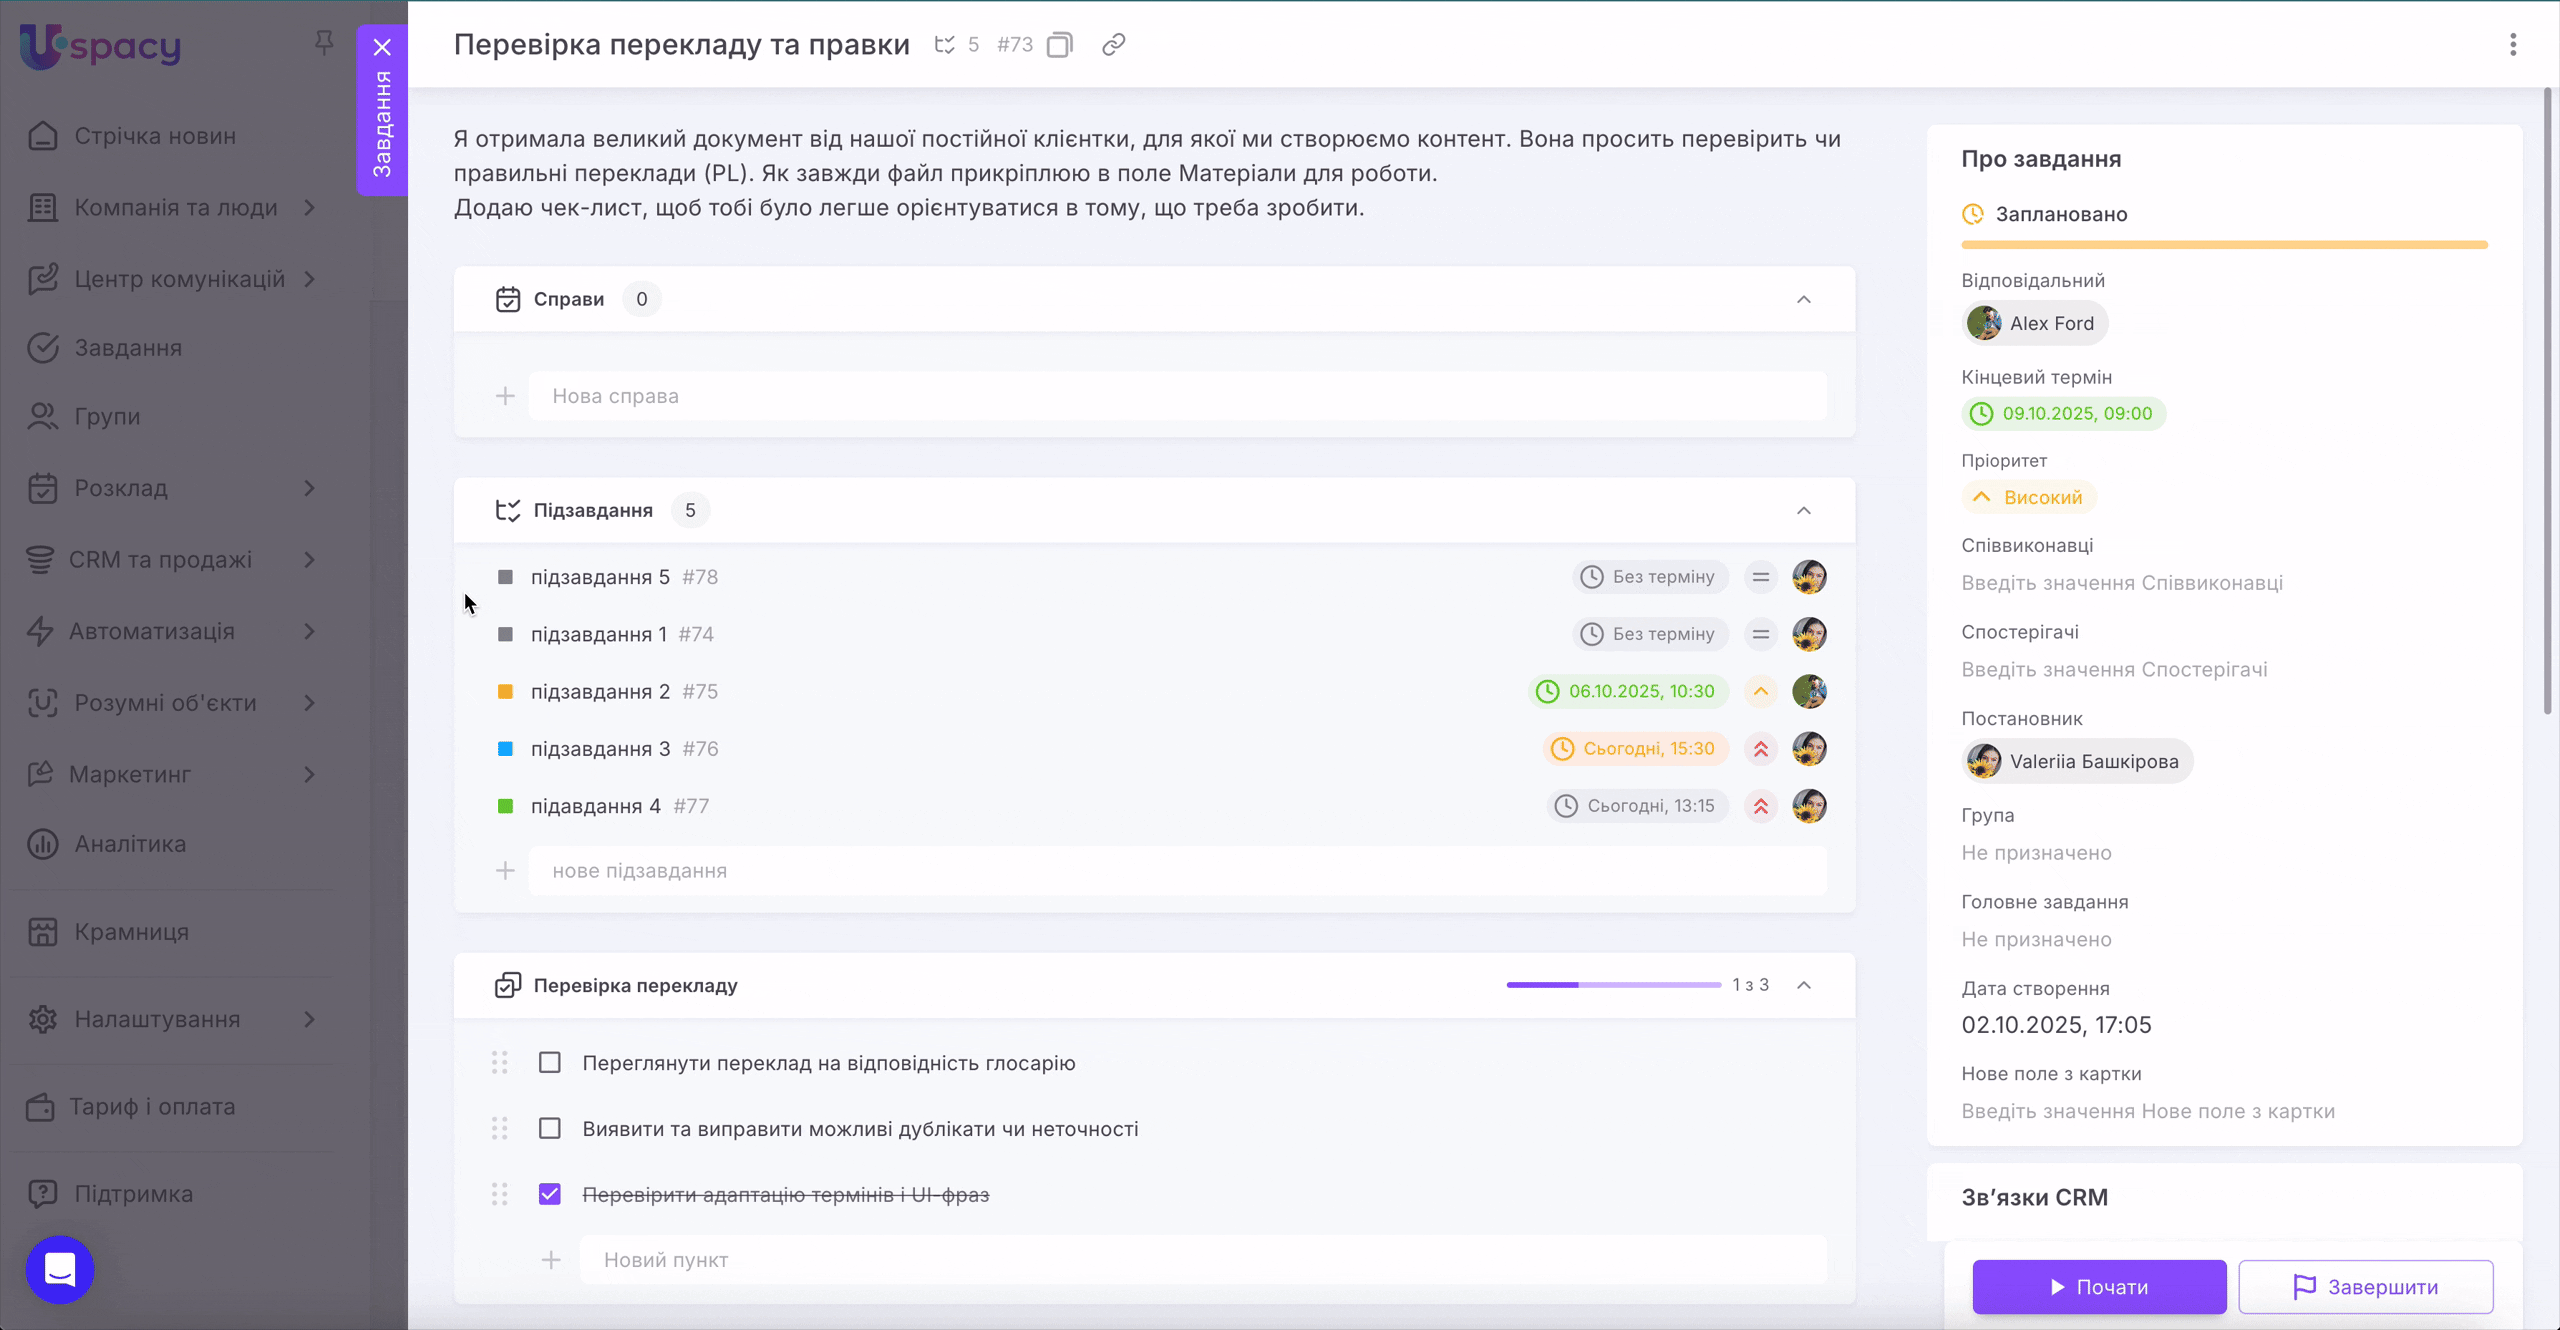Click assignee avatar of підзавдання 2
Viewport: 2560px width, 1330px height.
coord(1809,691)
